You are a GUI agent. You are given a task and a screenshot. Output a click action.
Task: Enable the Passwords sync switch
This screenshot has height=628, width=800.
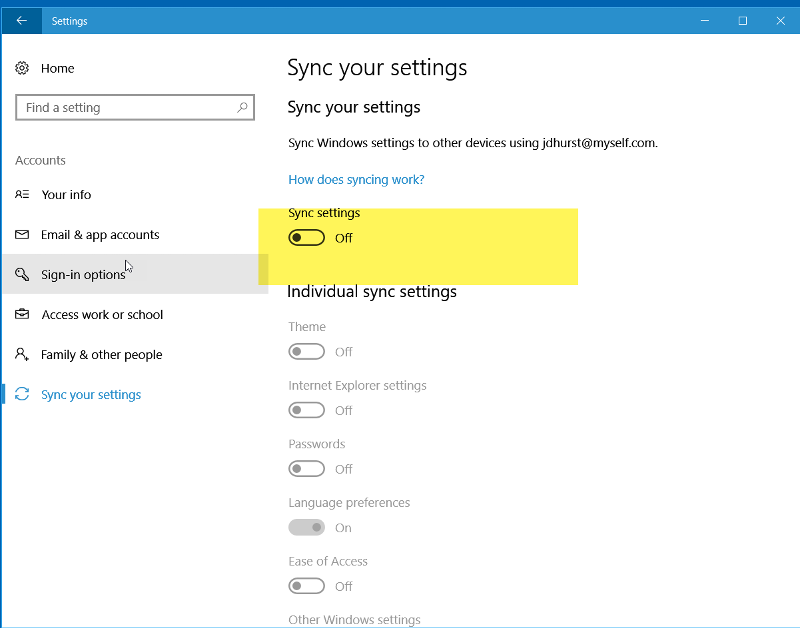coord(306,469)
